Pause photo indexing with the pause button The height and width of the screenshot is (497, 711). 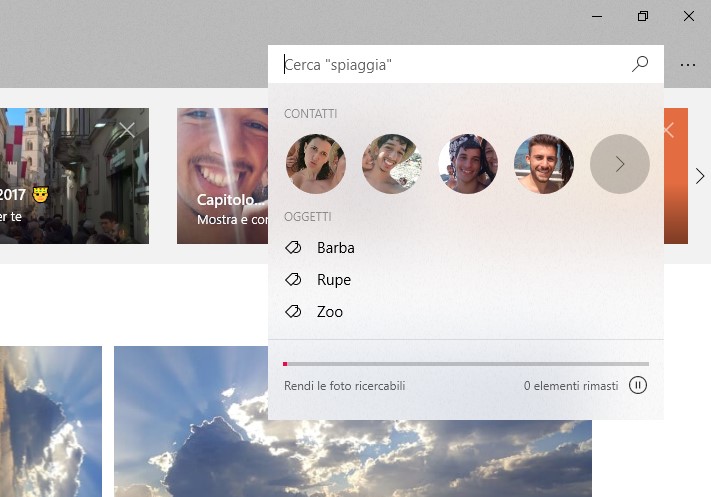click(x=638, y=385)
